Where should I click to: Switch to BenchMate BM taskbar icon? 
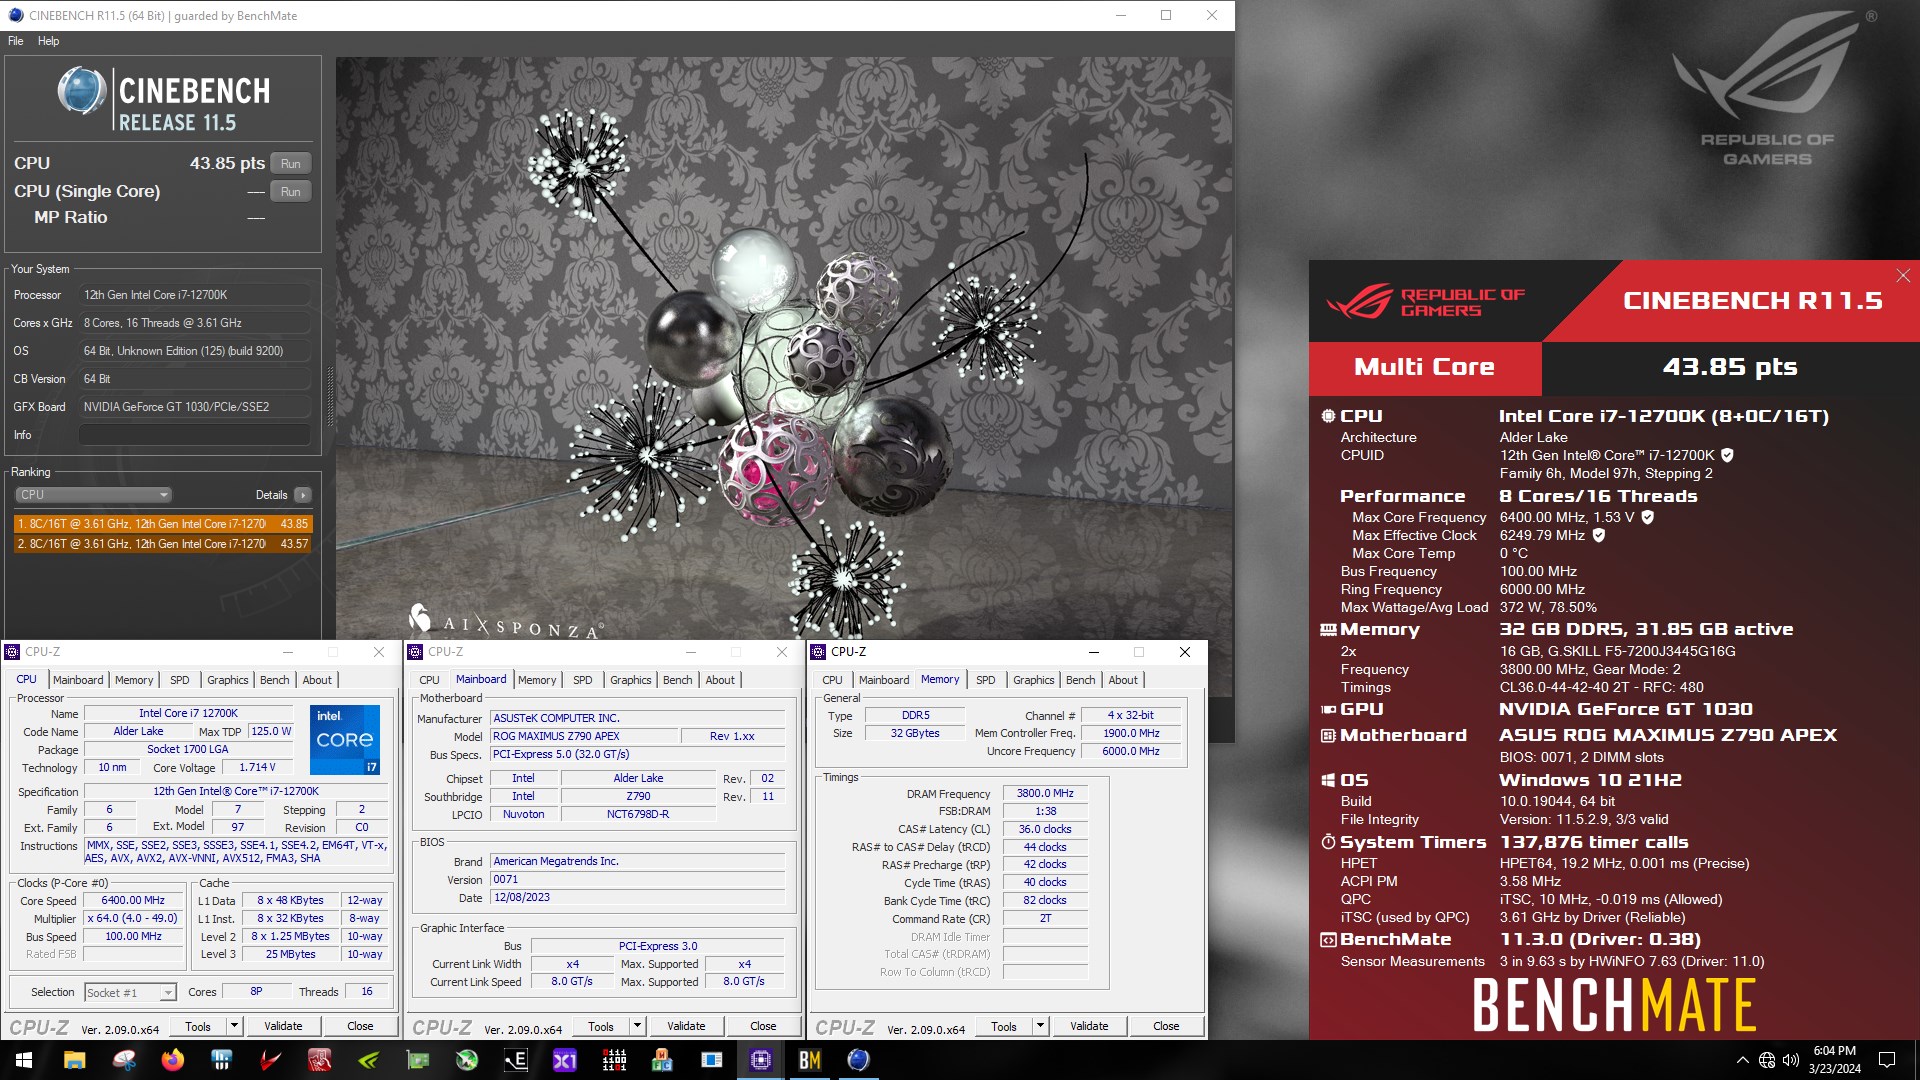click(810, 1060)
